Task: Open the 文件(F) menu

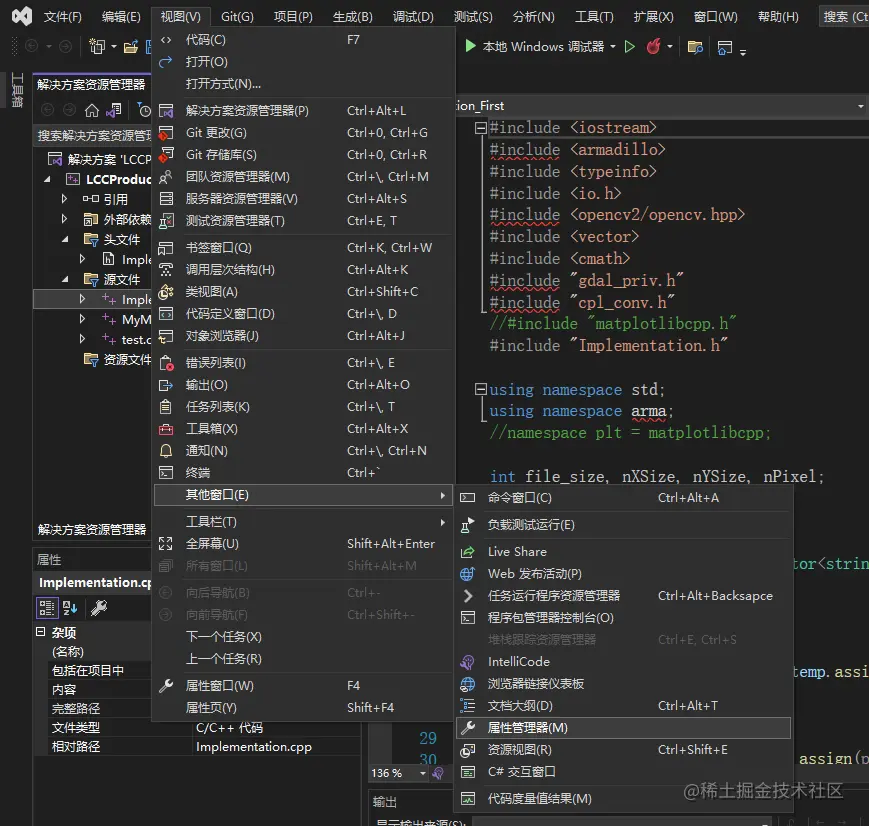Action: [x=63, y=17]
